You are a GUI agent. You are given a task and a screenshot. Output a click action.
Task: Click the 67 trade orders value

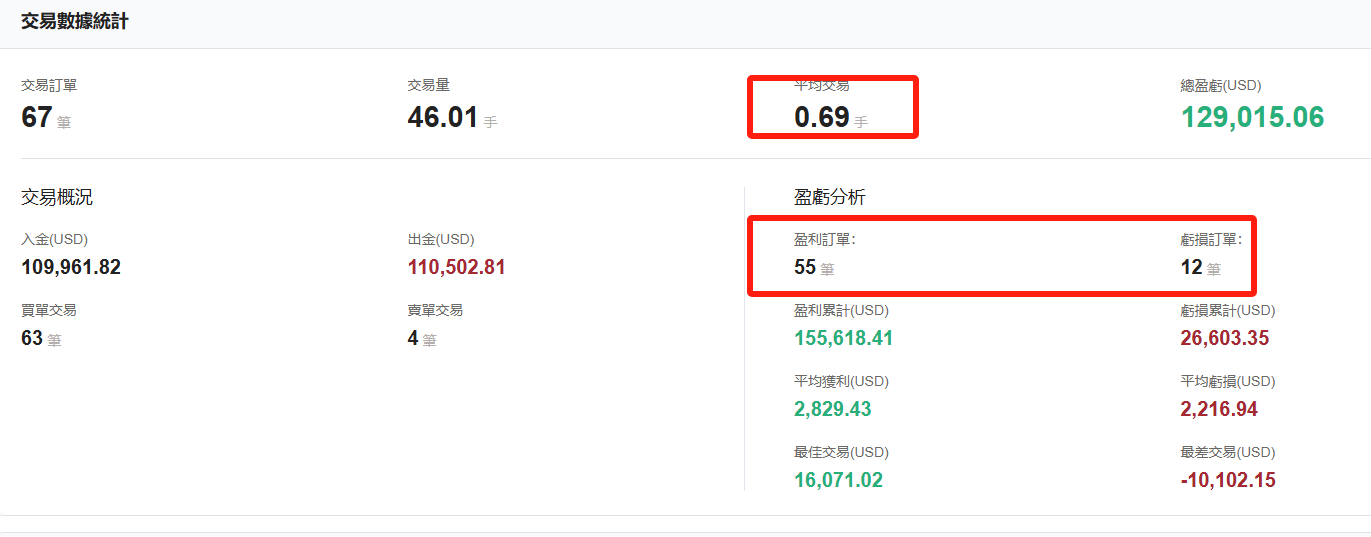(x=37, y=118)
